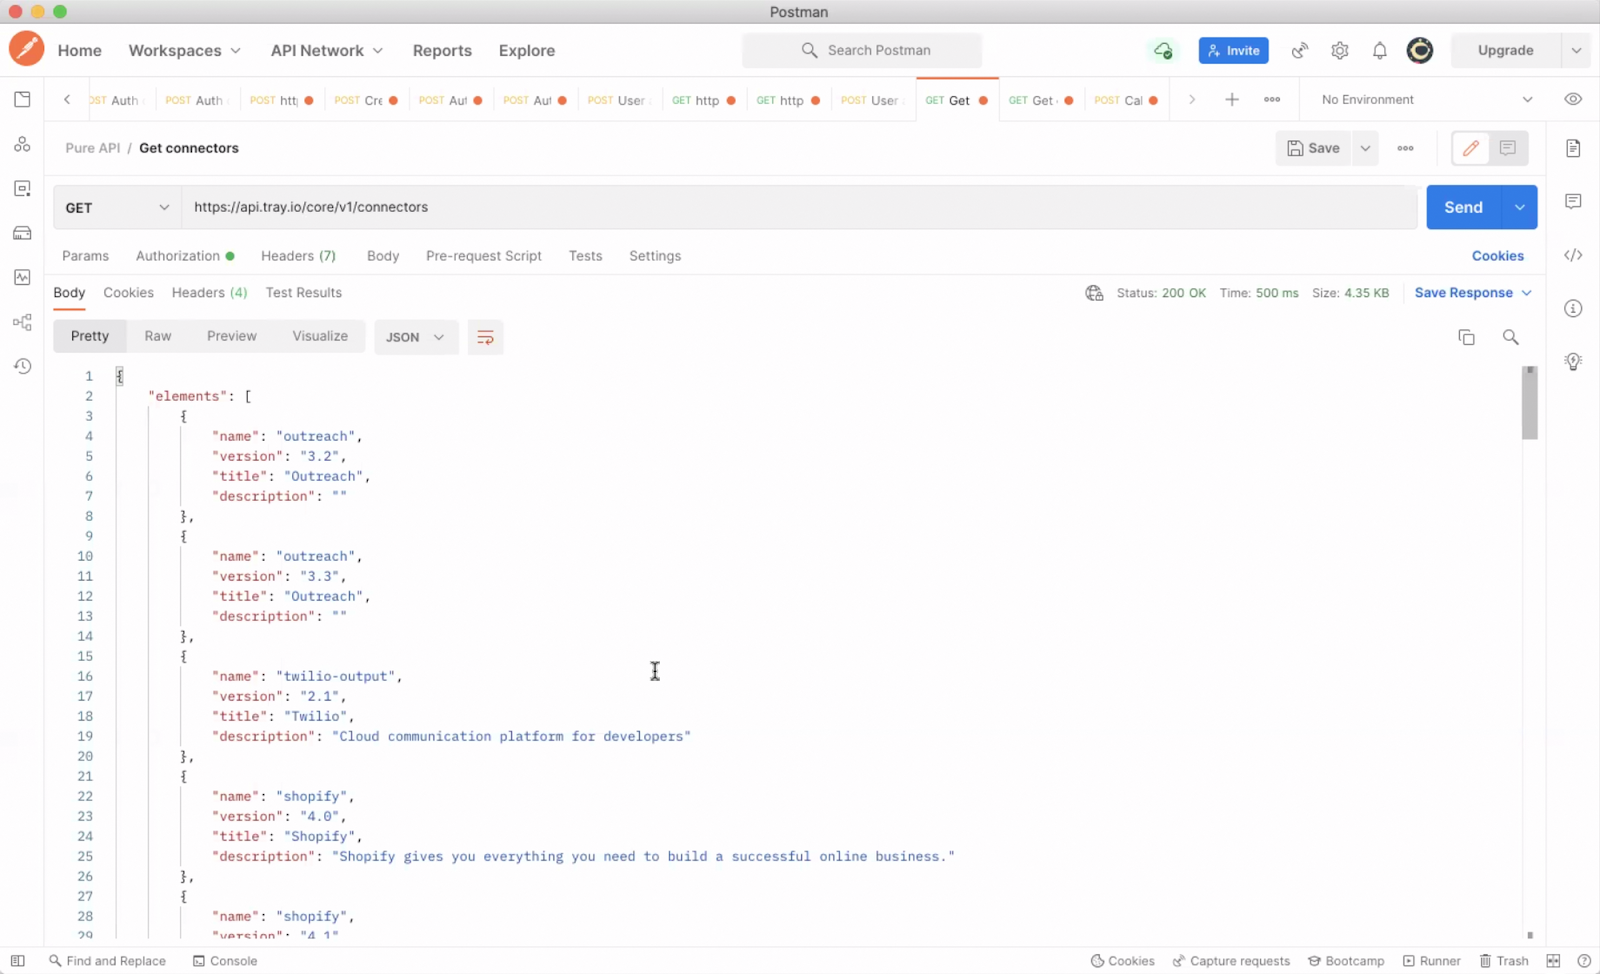This screenshot has width=1600, height=974.
Task: Send the GET connectors request
Action: [x=1463, y=207]
